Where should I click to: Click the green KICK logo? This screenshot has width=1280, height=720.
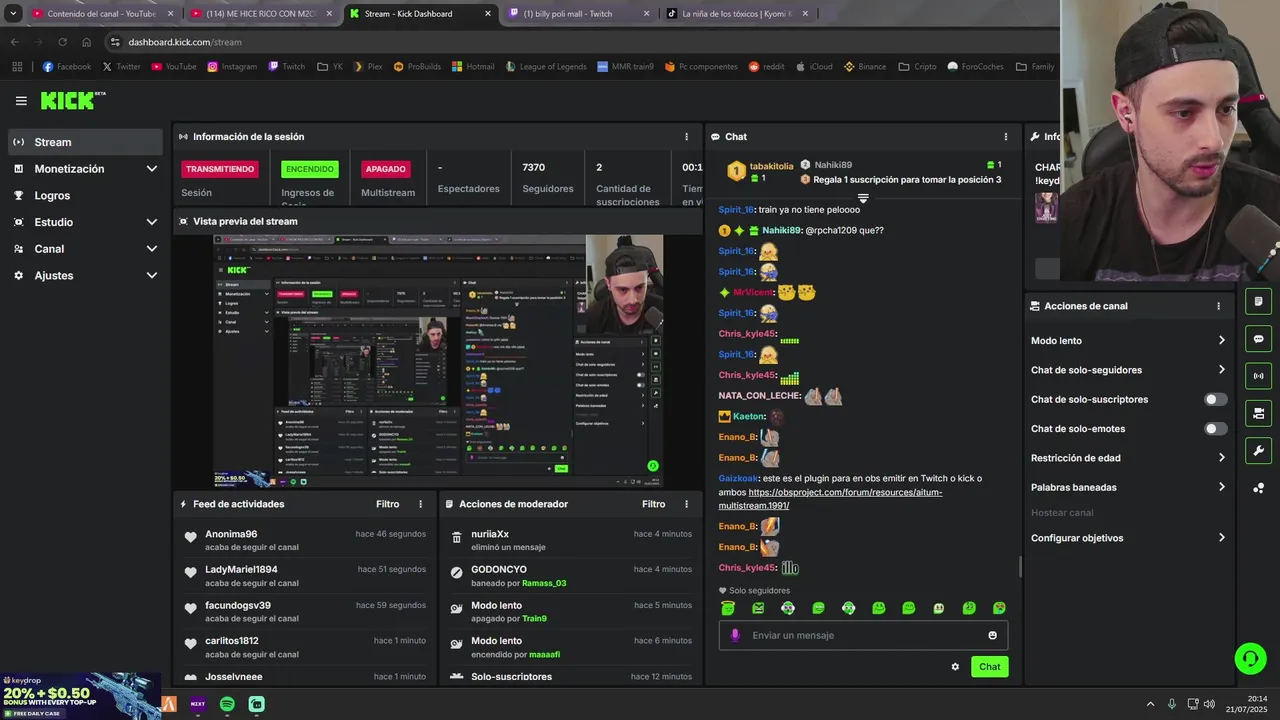tap(72, 100)
